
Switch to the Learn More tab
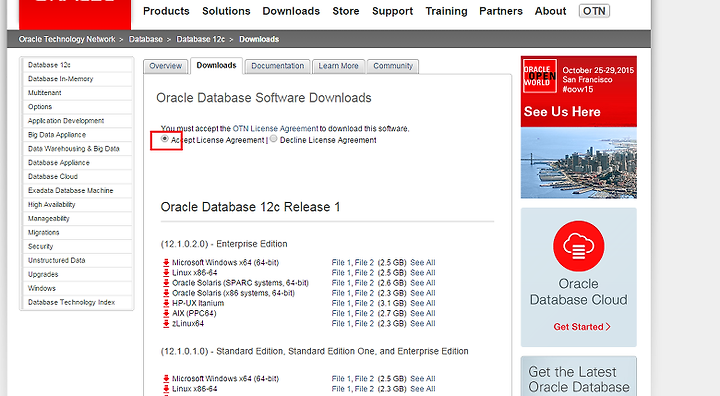(x=338, y=66)
